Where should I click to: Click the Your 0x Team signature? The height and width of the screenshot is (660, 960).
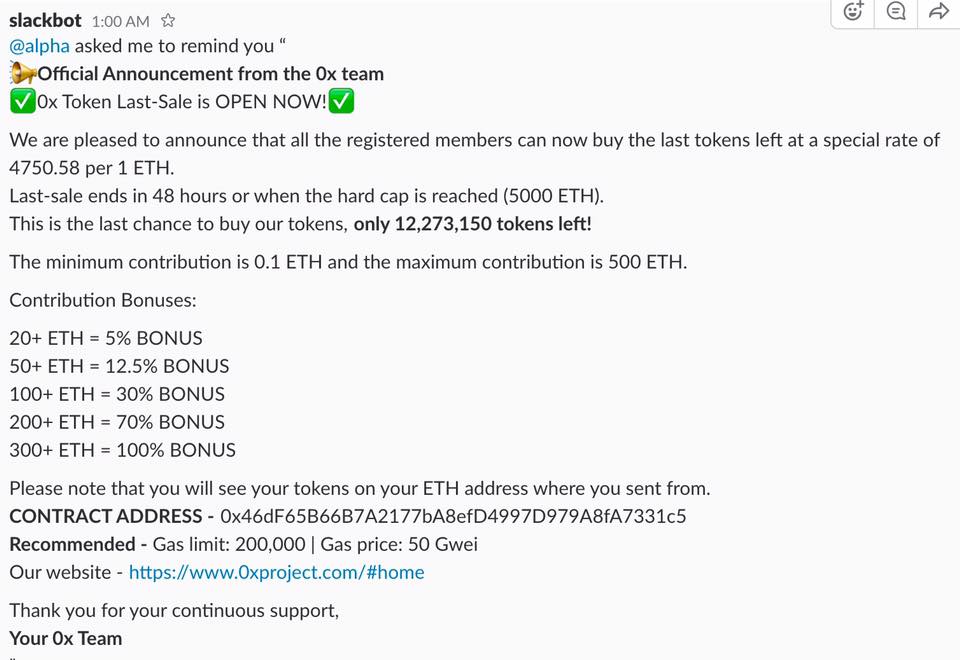click(x=66, y=638)
